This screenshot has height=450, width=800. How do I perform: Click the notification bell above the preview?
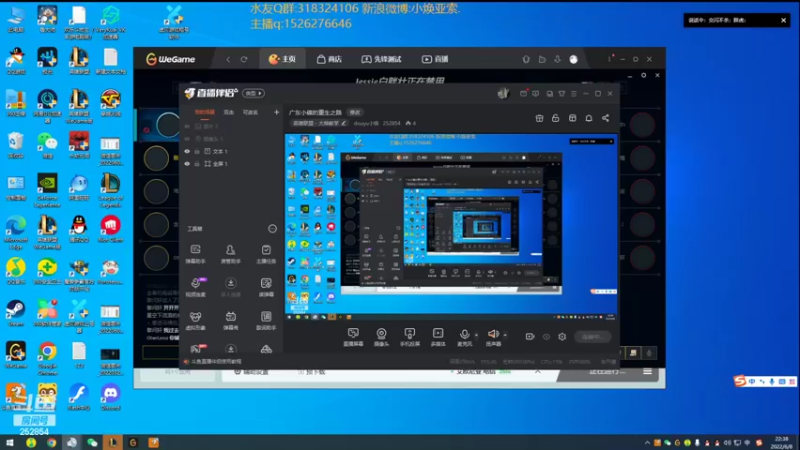589,118
